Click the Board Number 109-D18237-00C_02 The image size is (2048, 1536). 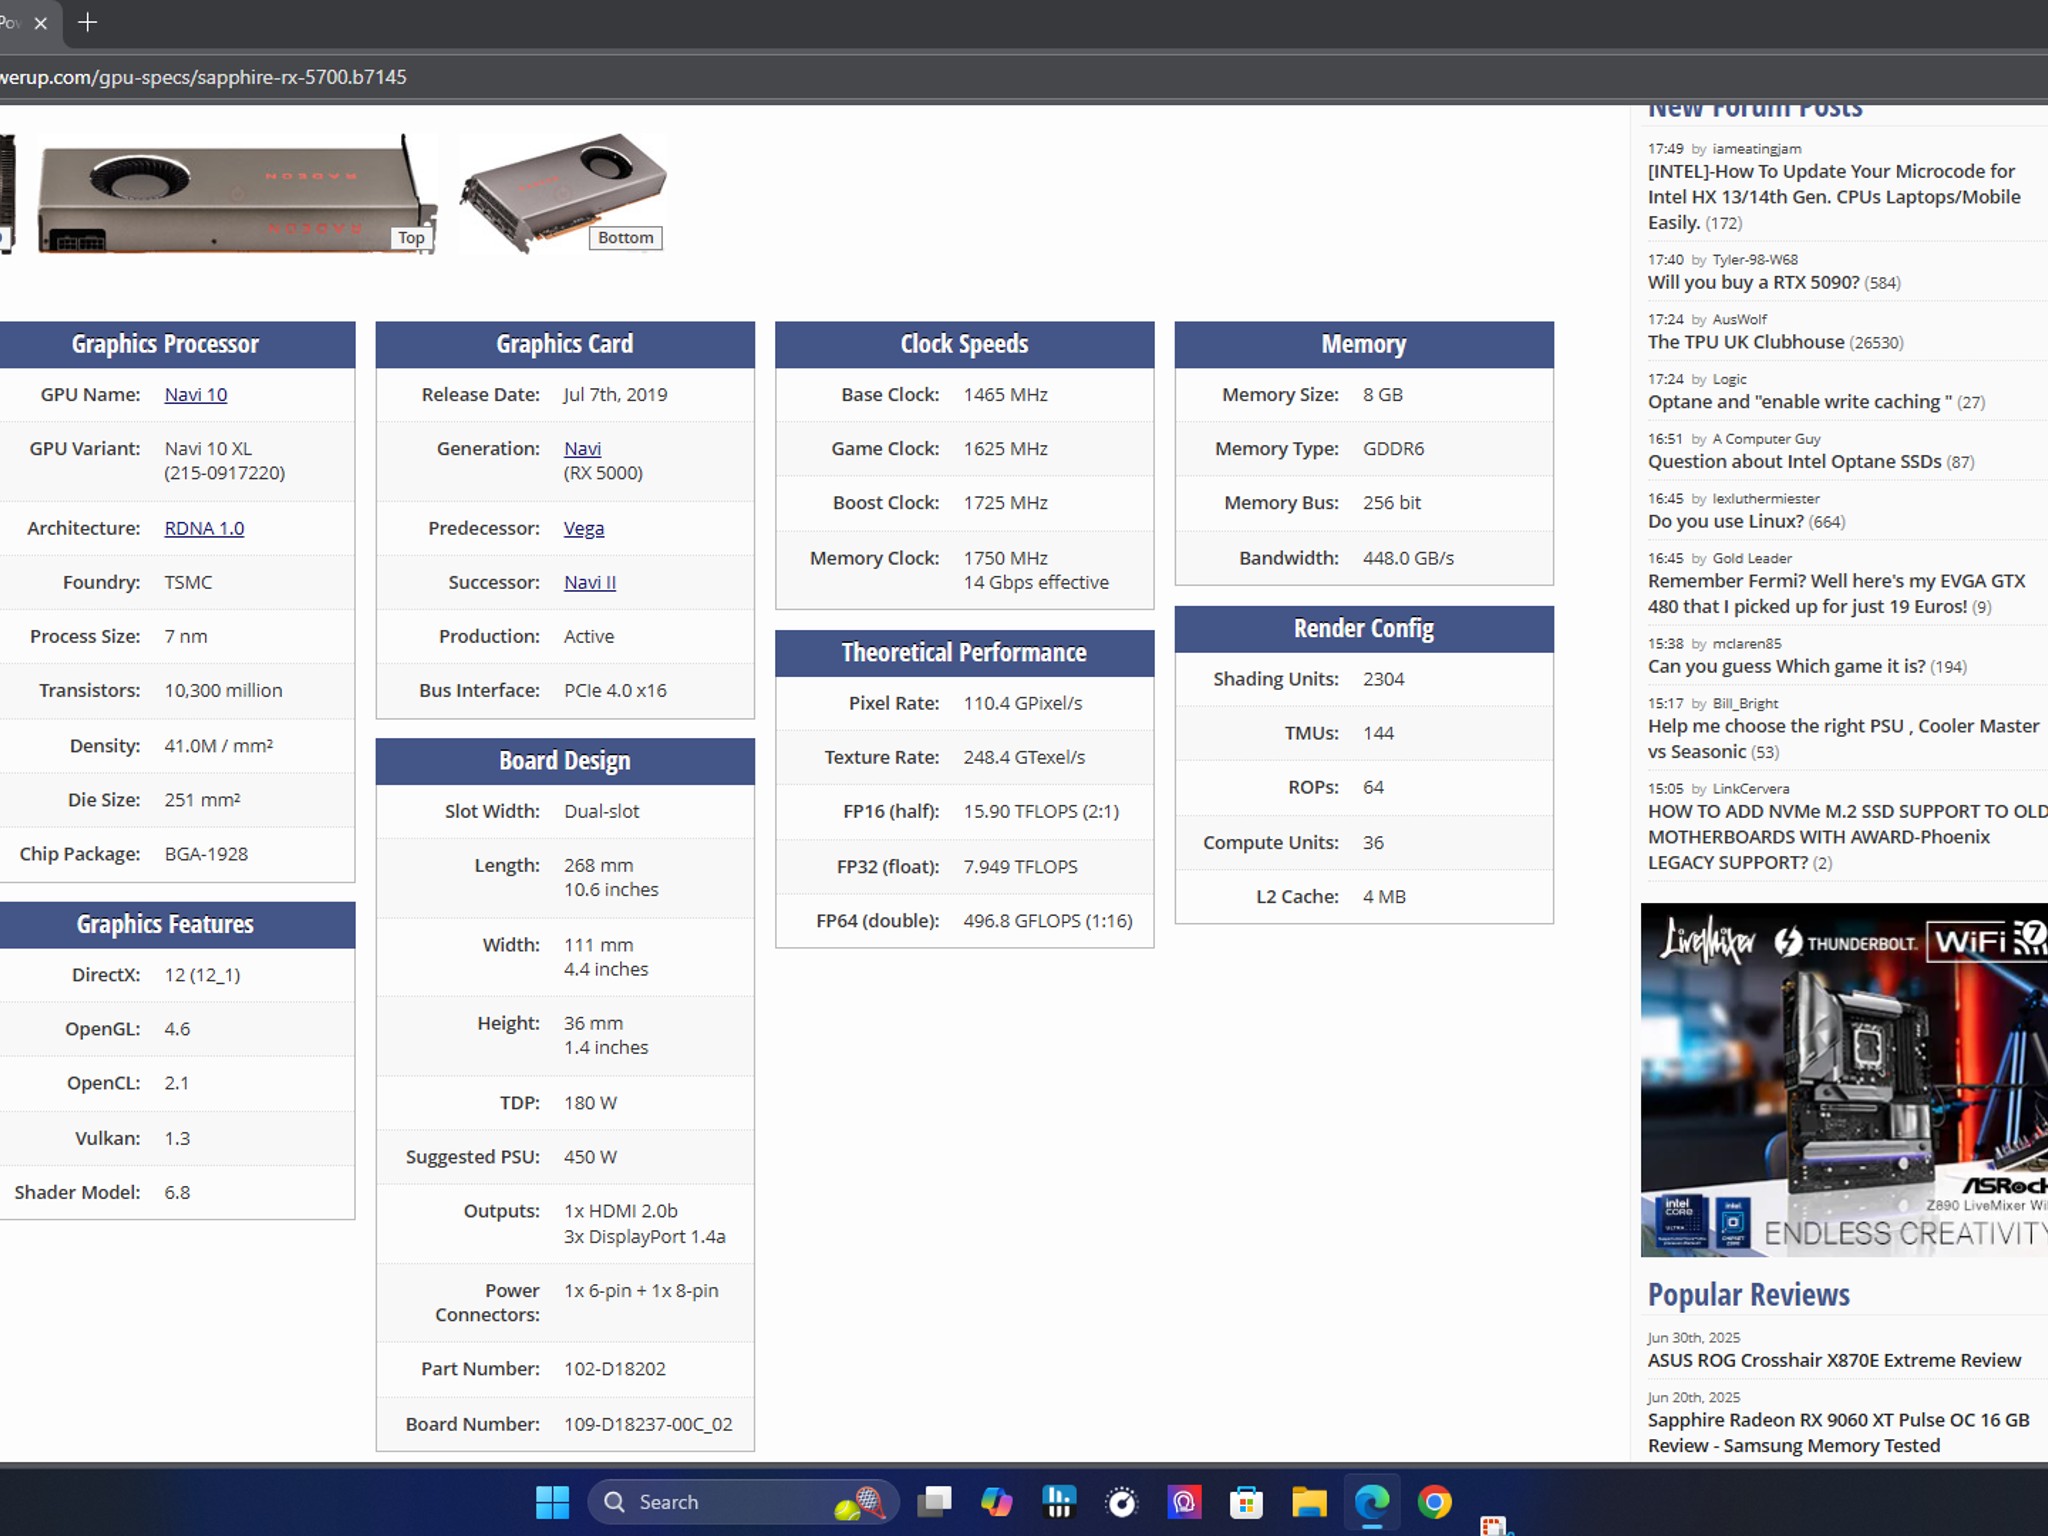pyautogui.click(x=648, y=1424)
